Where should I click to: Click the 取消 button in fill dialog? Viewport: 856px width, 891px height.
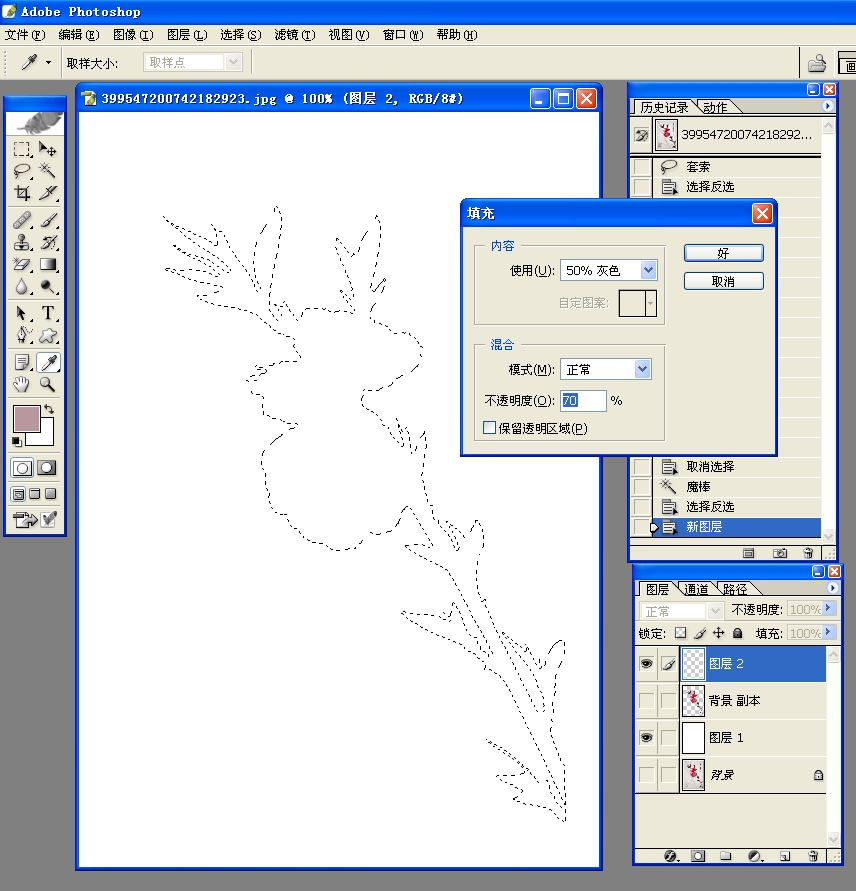pos(723,282)
